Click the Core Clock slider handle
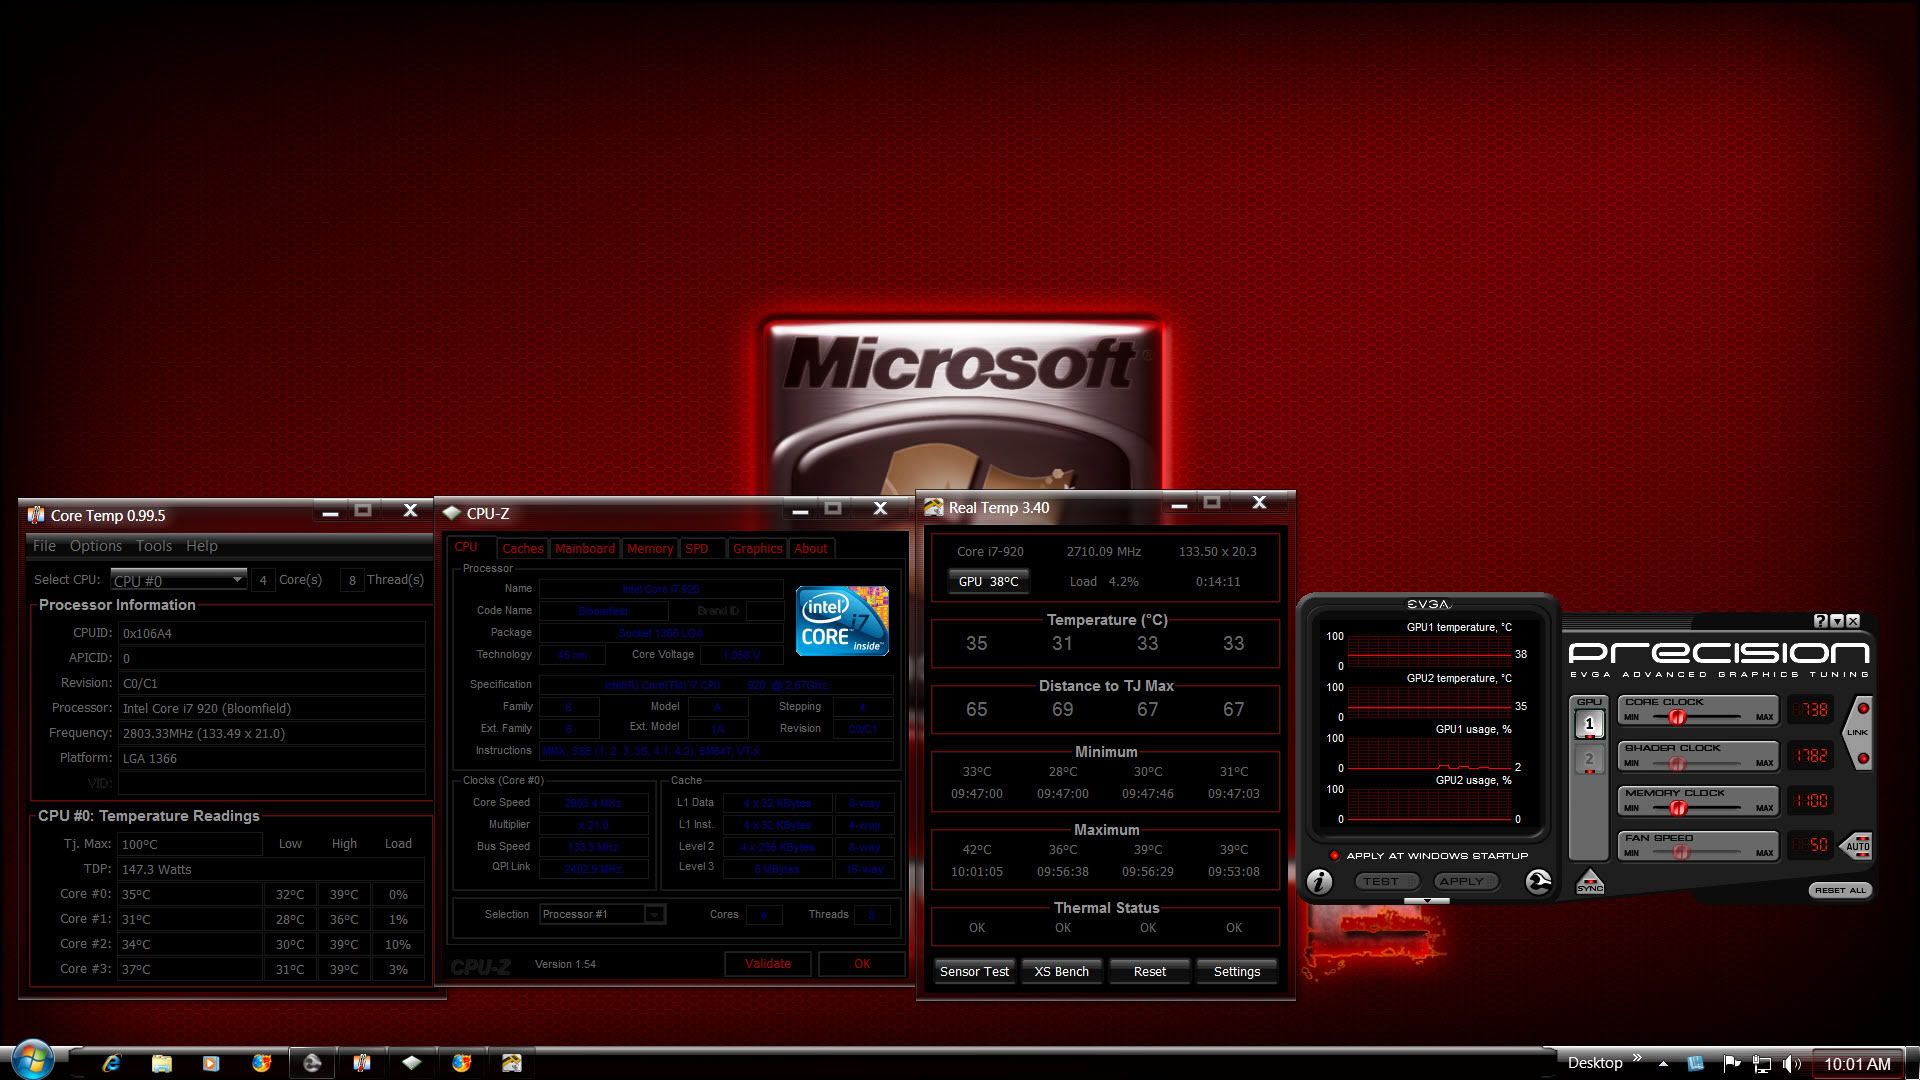 coord(1677,717)
